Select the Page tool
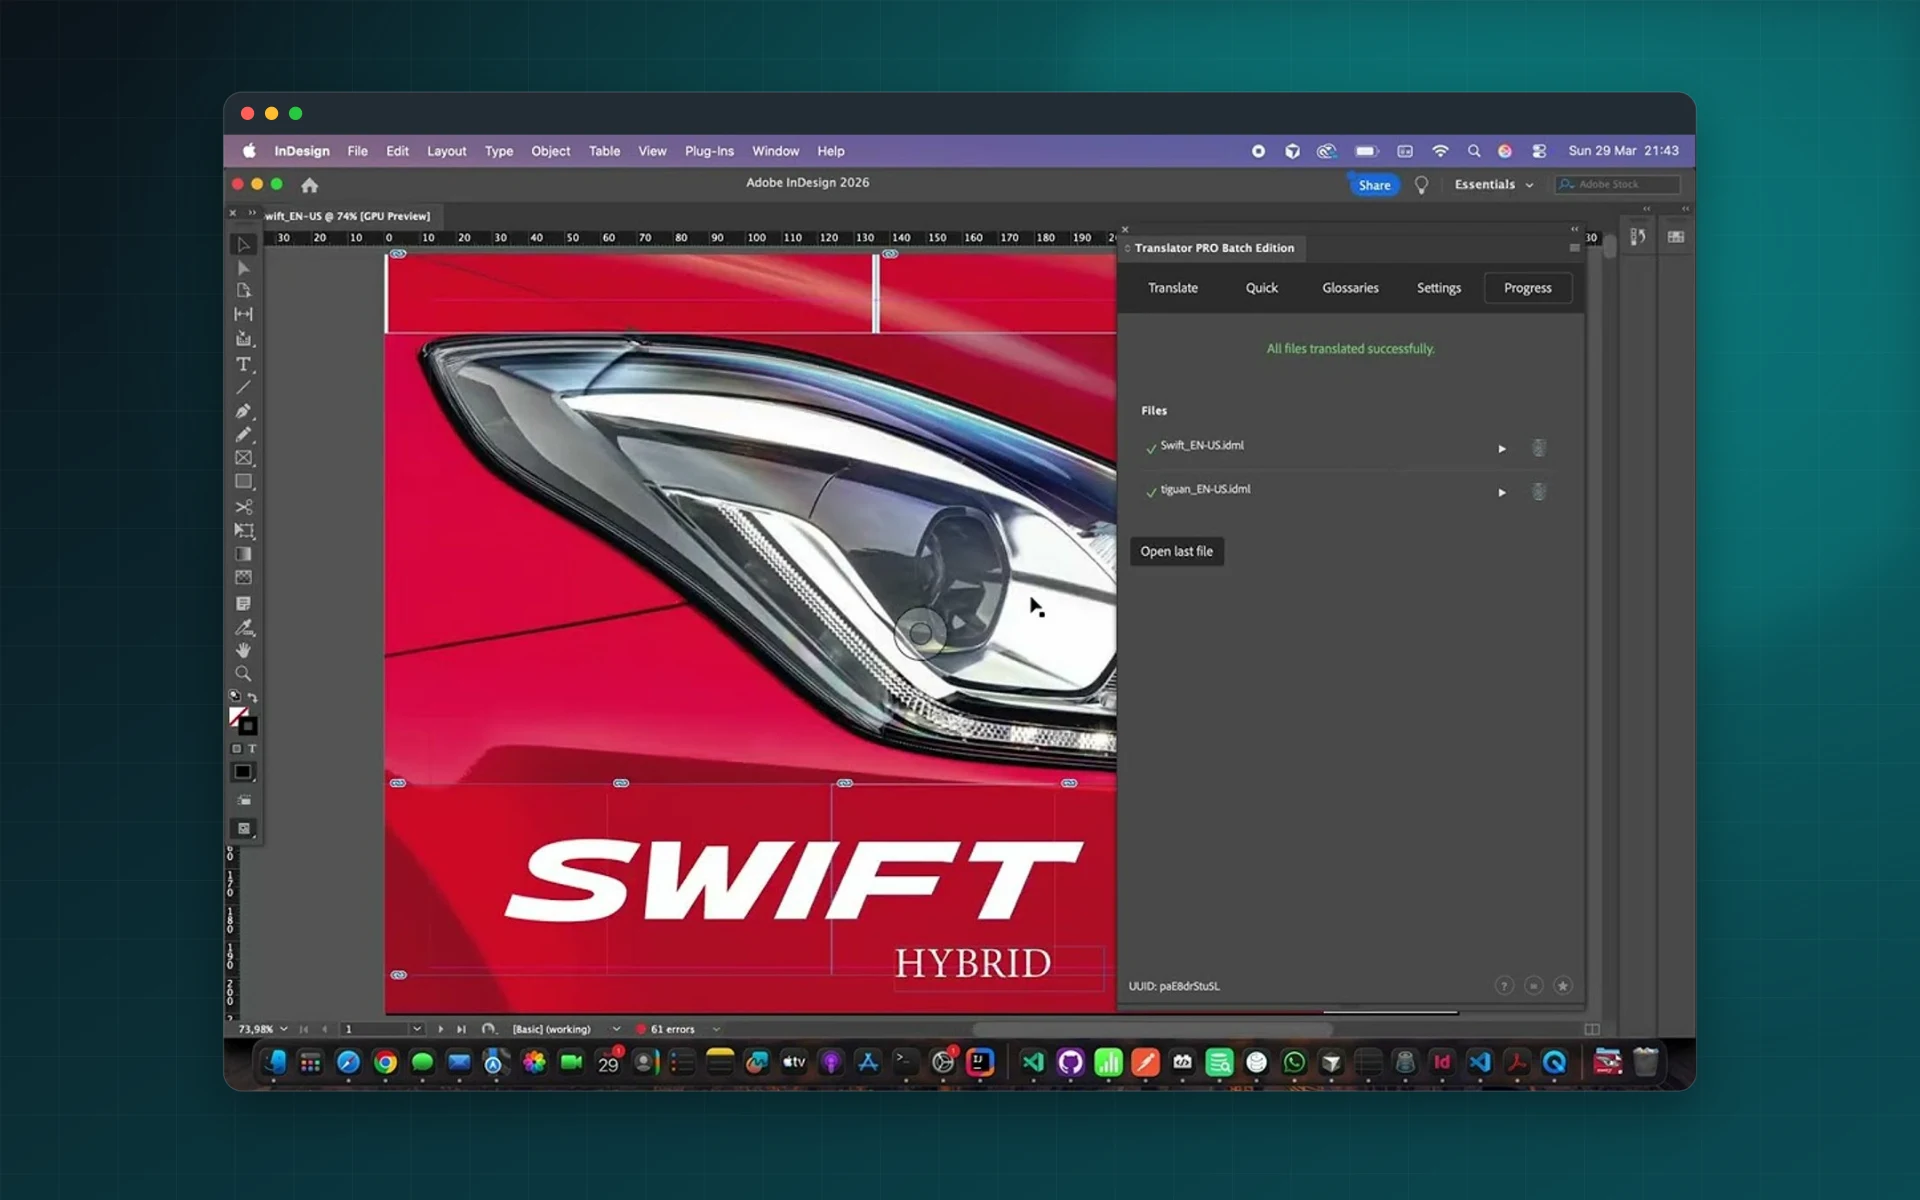This screenshot has height=1200, width=1920. tap(243, 291)
